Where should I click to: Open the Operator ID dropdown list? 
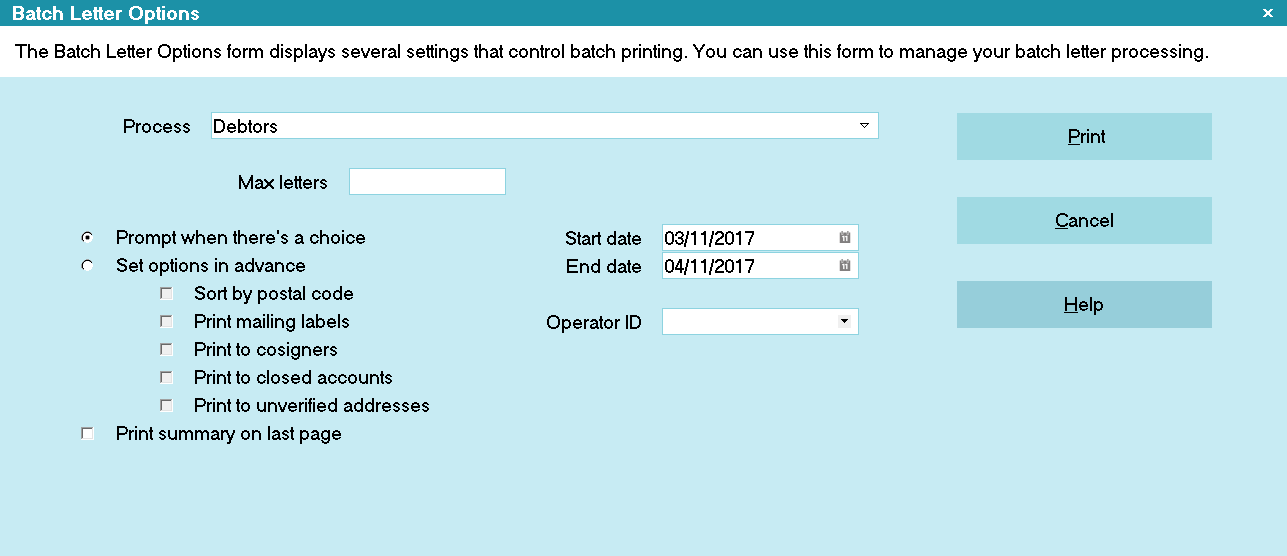pyautogui.click(x=845, y=322)
